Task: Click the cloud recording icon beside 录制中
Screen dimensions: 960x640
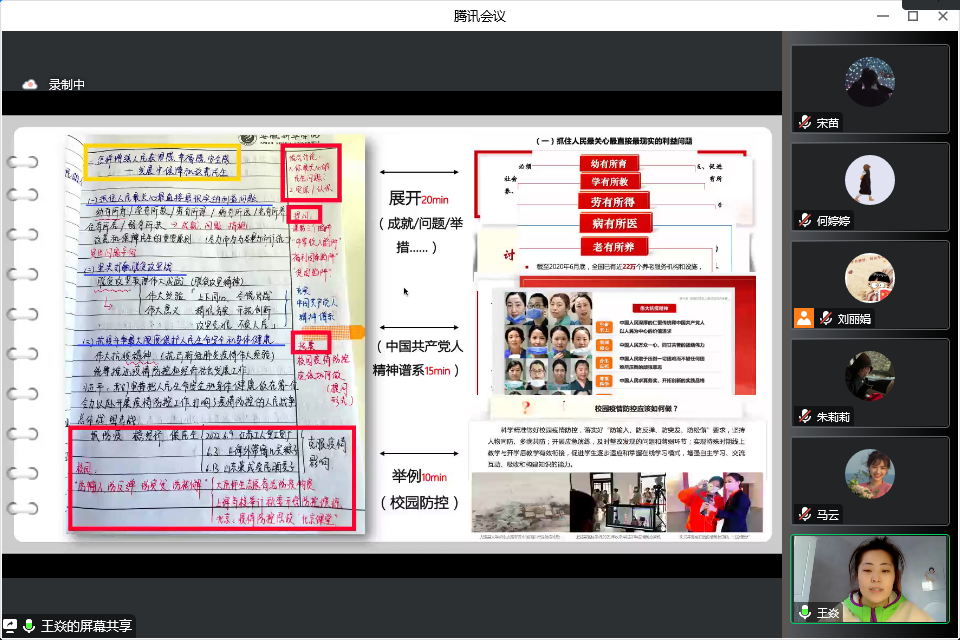Action: coord(30,85)
